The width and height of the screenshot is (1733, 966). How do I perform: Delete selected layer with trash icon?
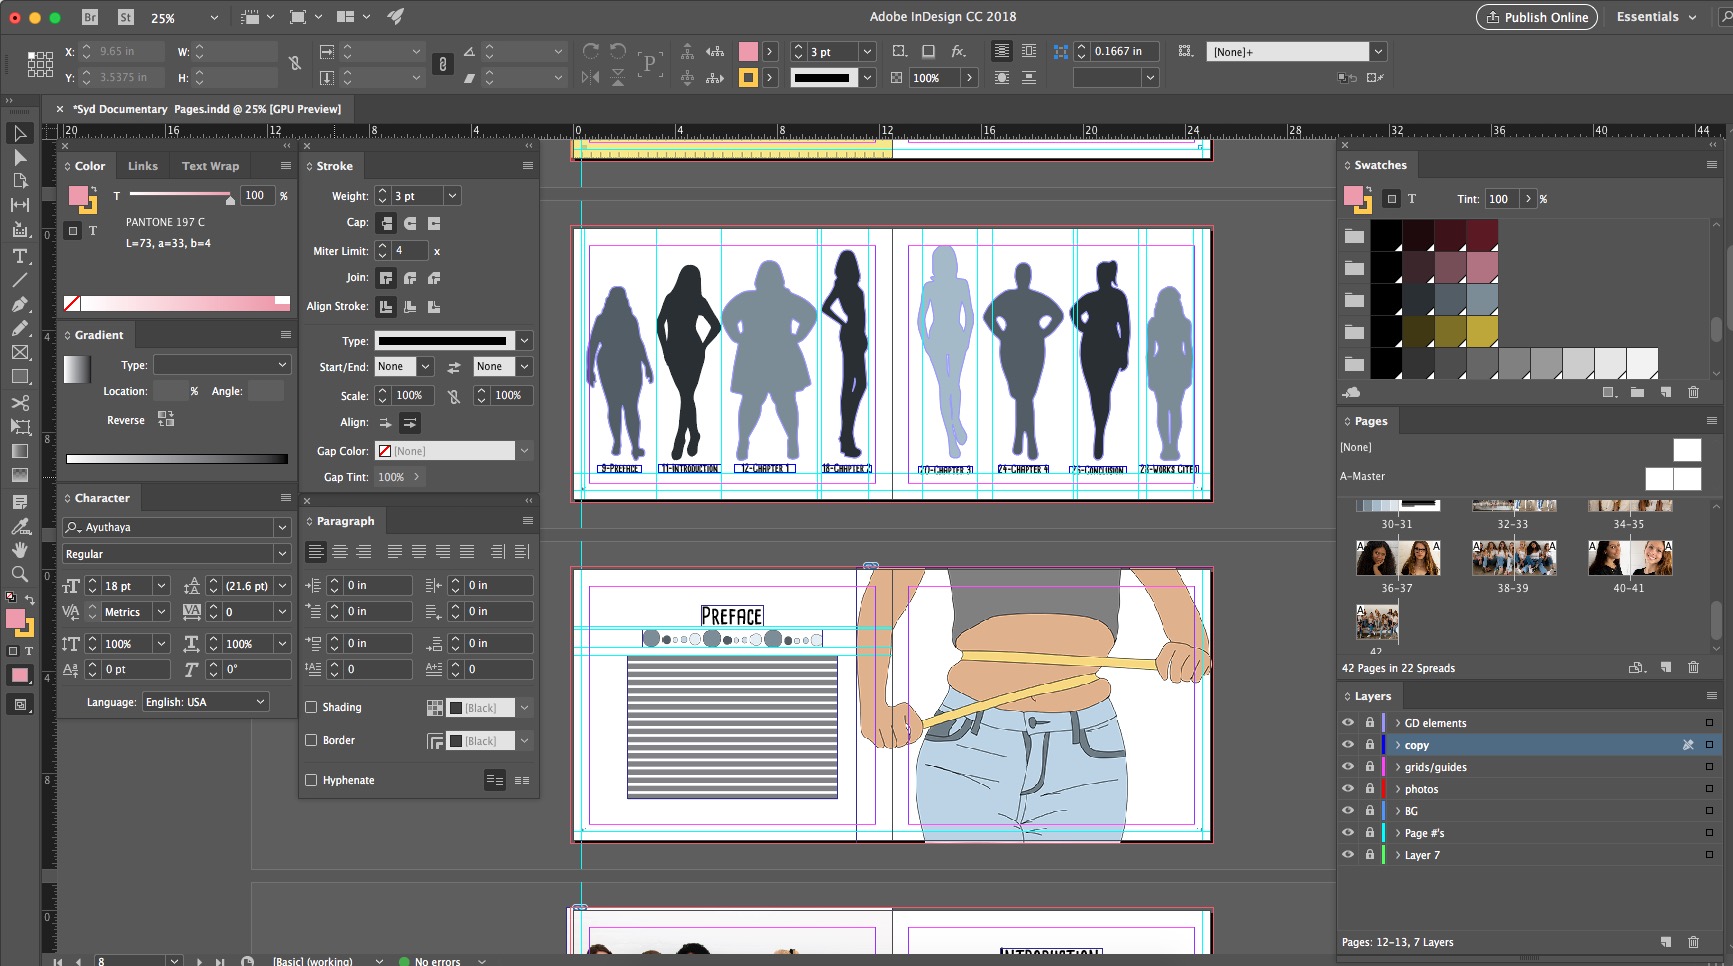pos(1693,942)
